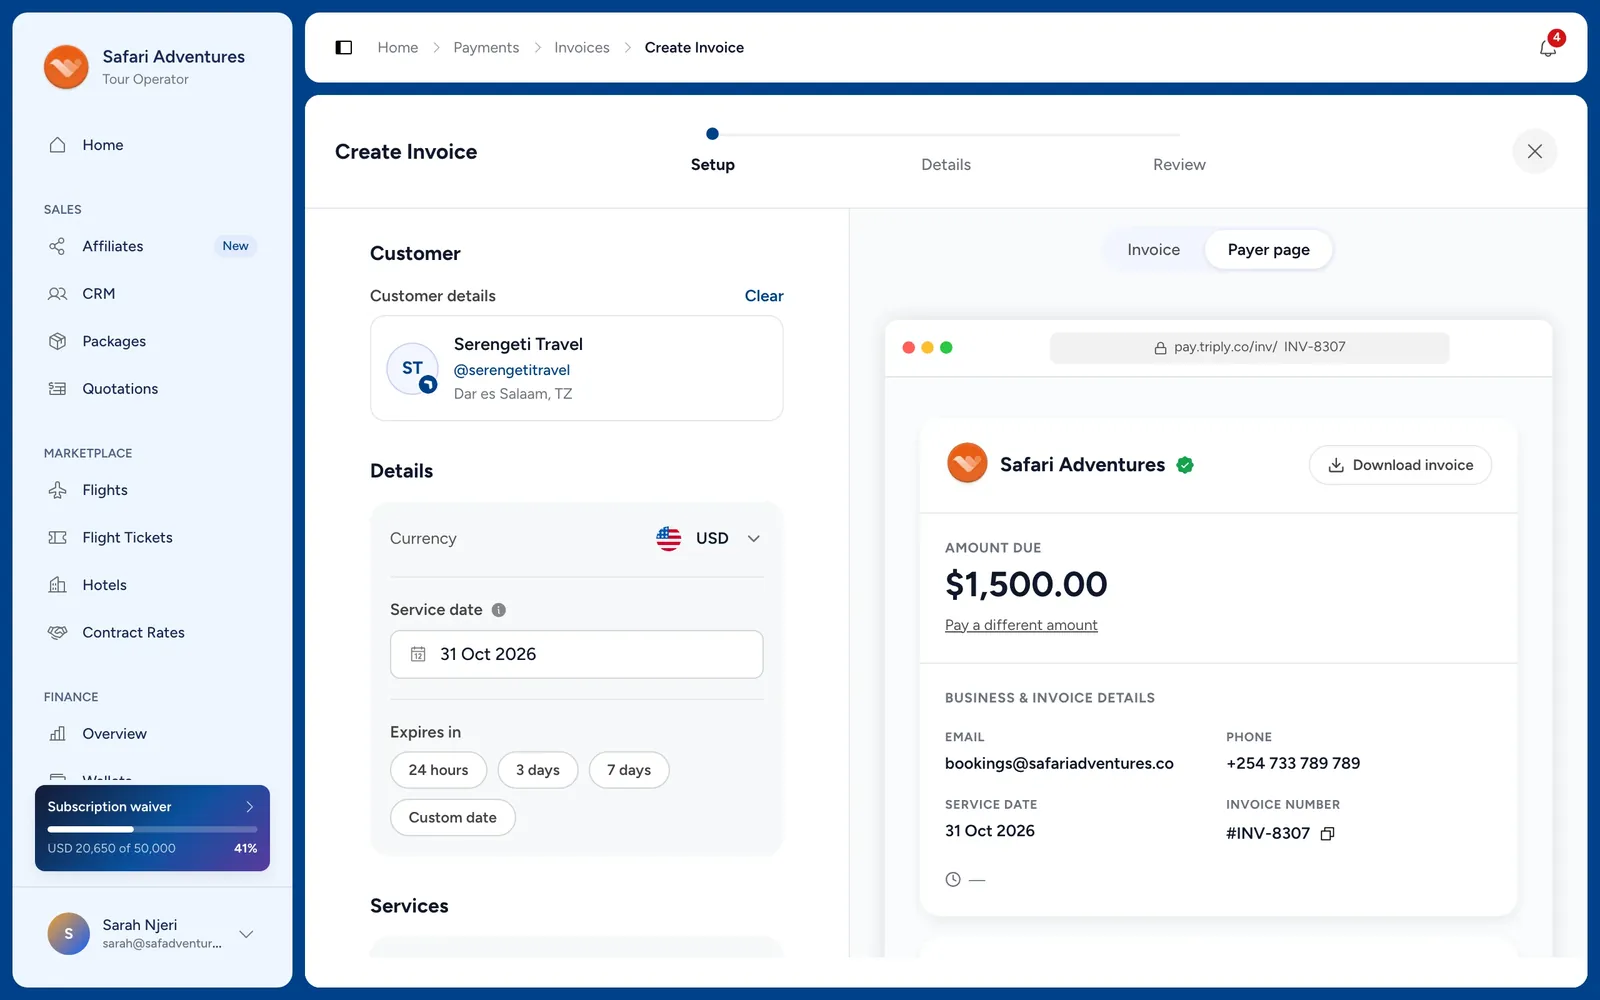Switch preview to Payer page view

point(1268,250)
